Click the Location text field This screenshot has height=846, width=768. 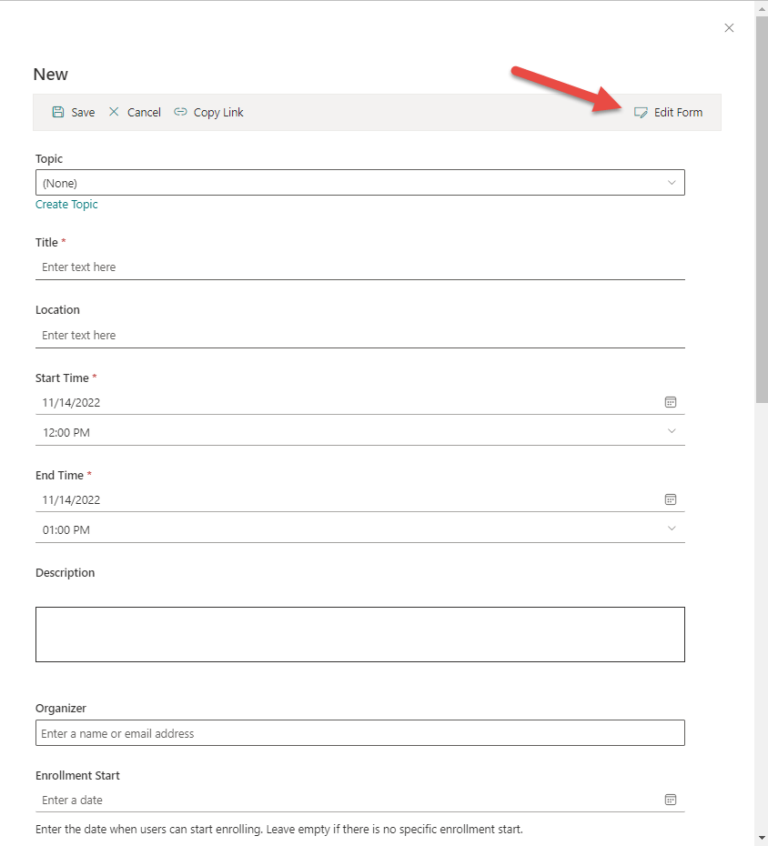[300, 334]
